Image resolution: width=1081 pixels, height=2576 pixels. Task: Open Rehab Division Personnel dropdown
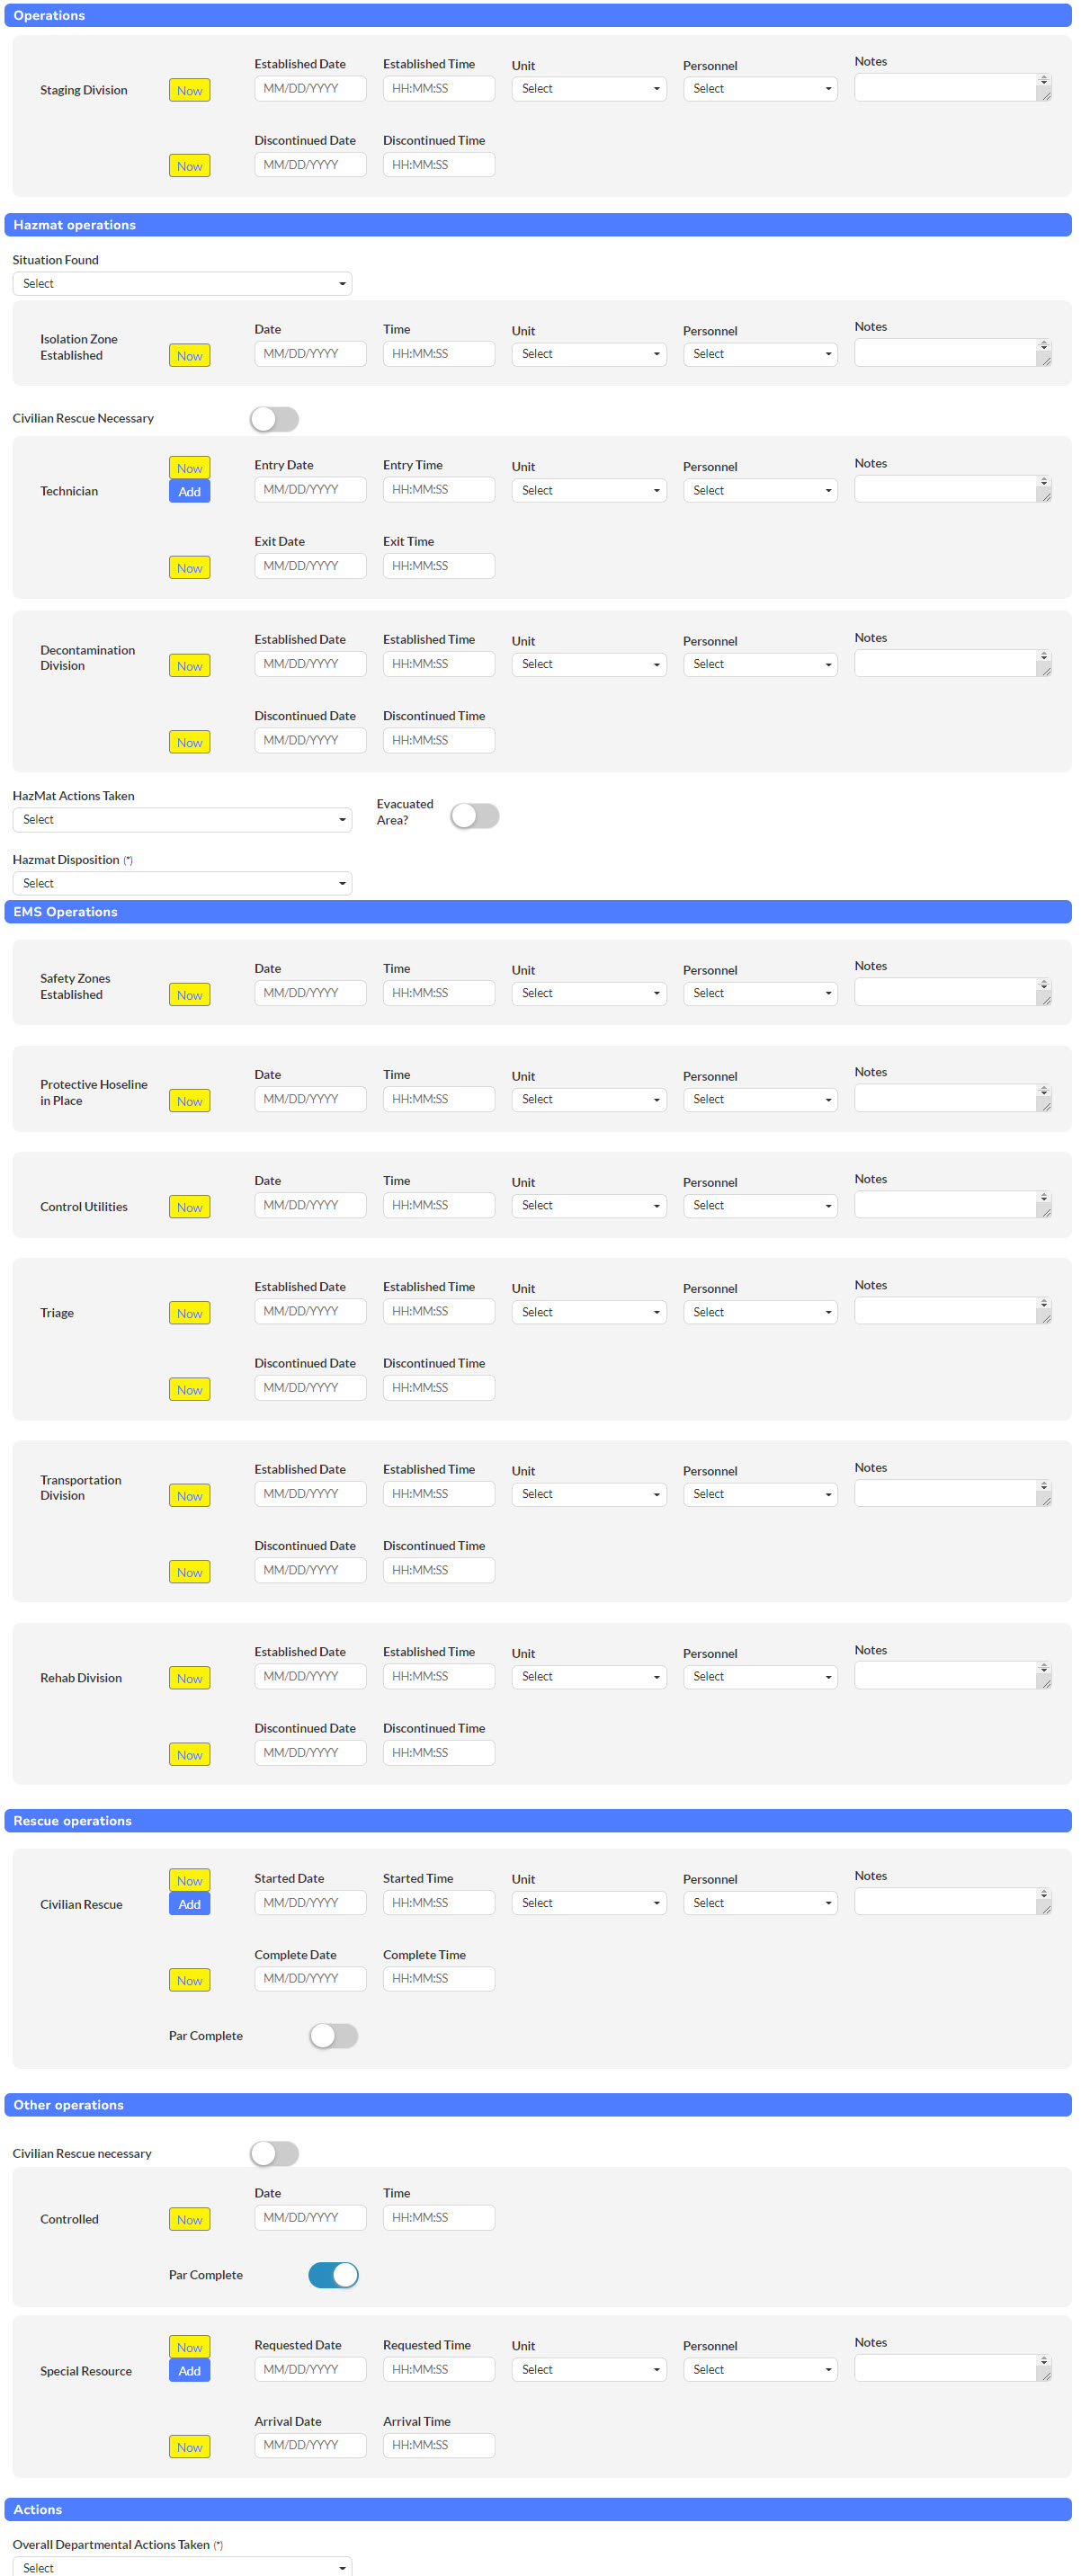pos(760,1676)
